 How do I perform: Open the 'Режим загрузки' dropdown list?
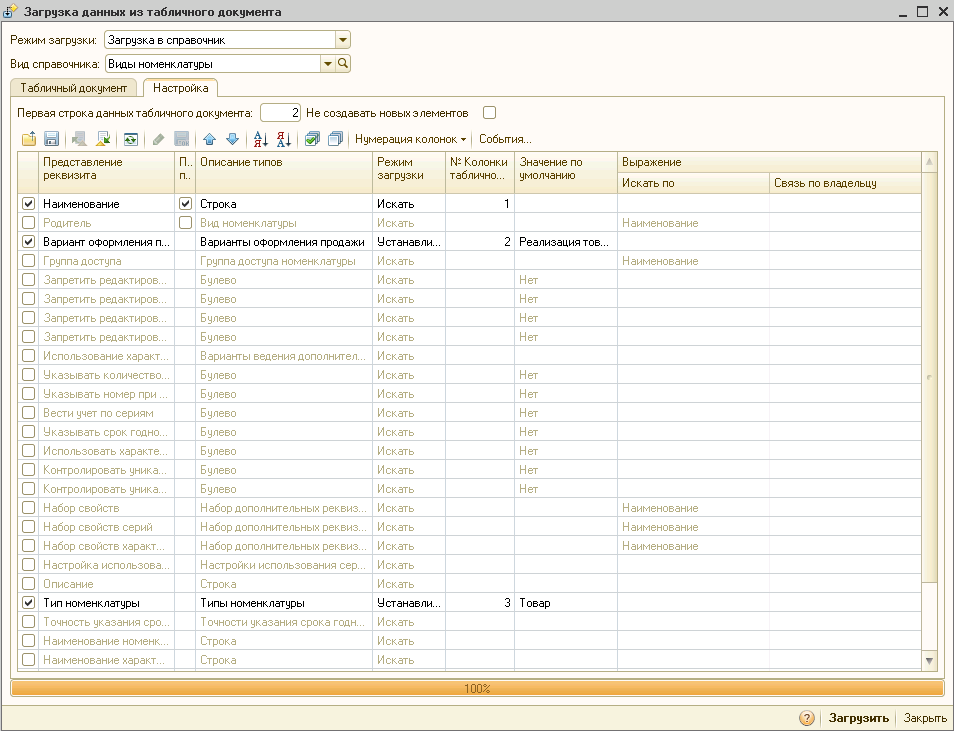(x=343, y=40)
